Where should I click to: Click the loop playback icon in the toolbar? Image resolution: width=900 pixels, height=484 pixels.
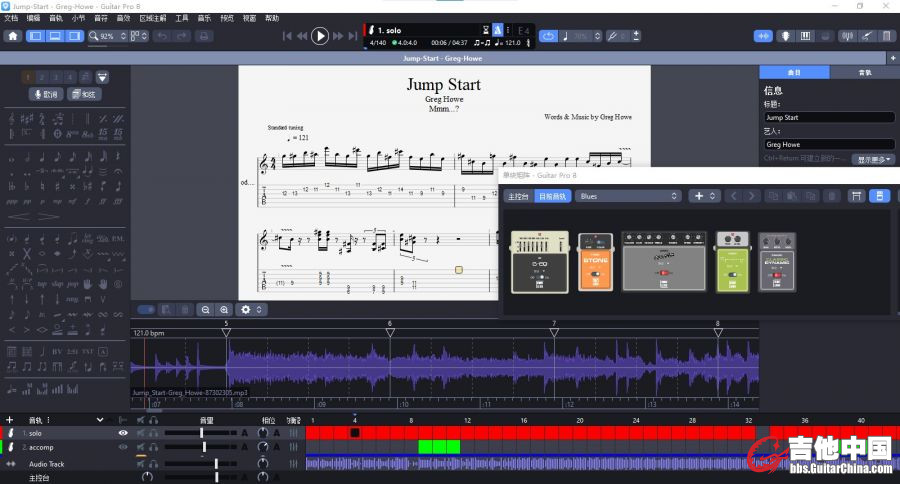[548, 36]
